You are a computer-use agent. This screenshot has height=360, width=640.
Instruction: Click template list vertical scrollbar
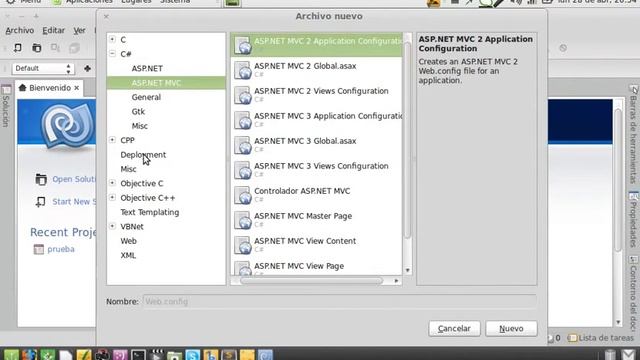[407, 140]
